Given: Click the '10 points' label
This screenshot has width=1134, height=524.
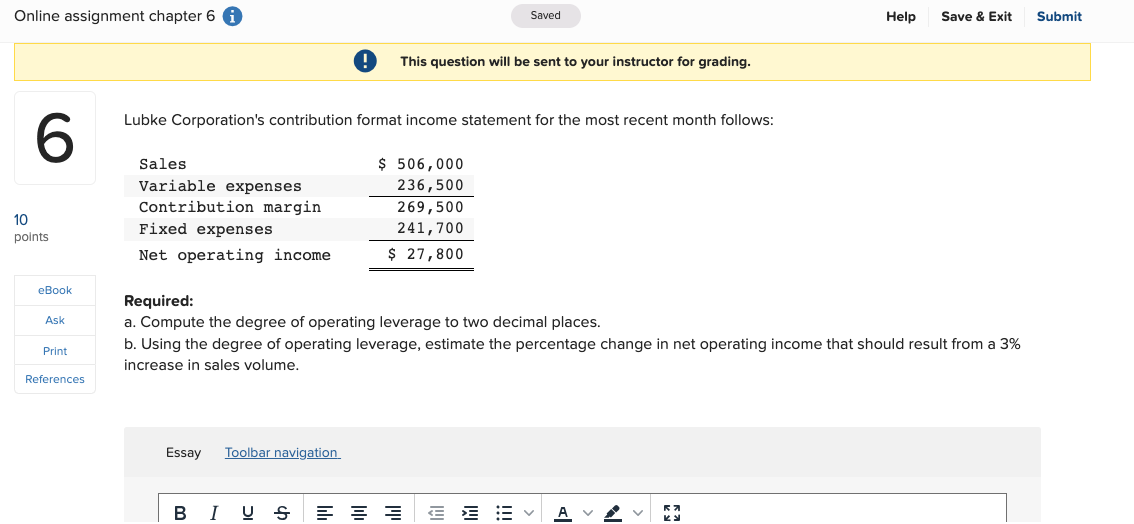Looking at the screenshot, I should [x=31, y=228].
